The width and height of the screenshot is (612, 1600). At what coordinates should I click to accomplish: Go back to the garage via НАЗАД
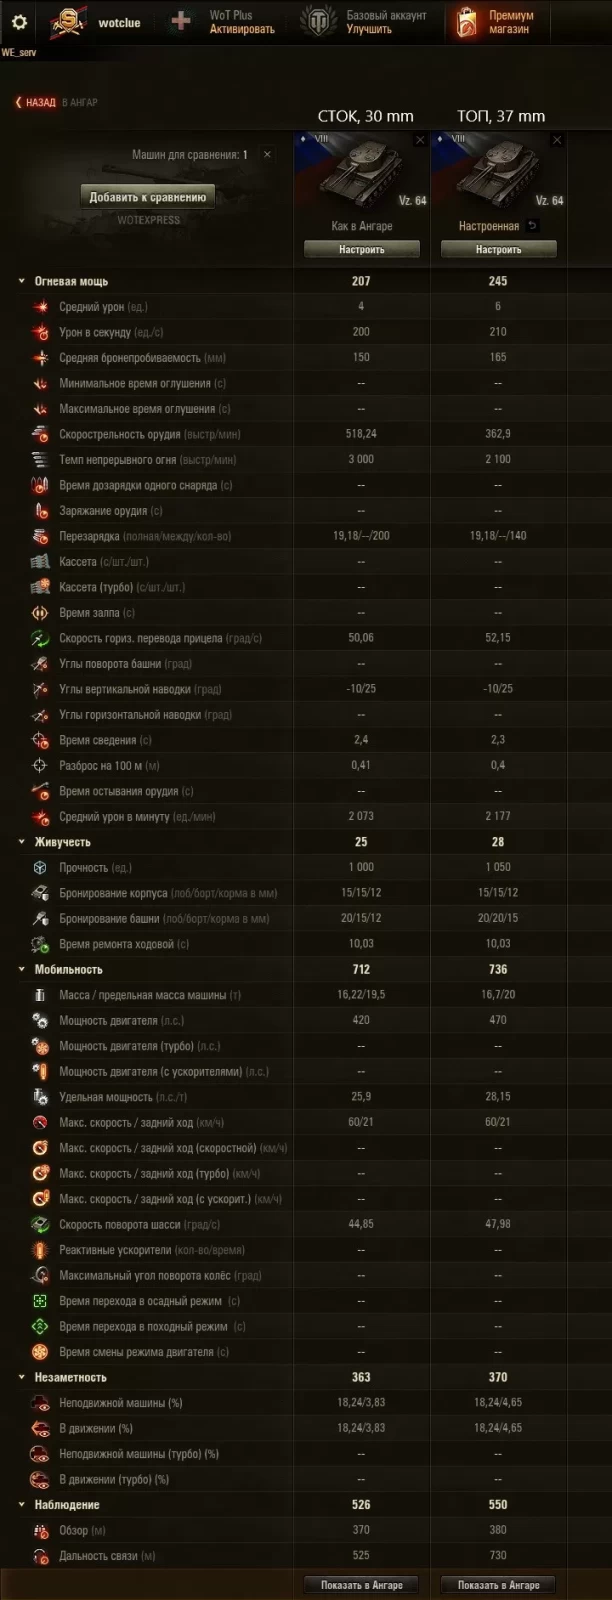(36, 102)
